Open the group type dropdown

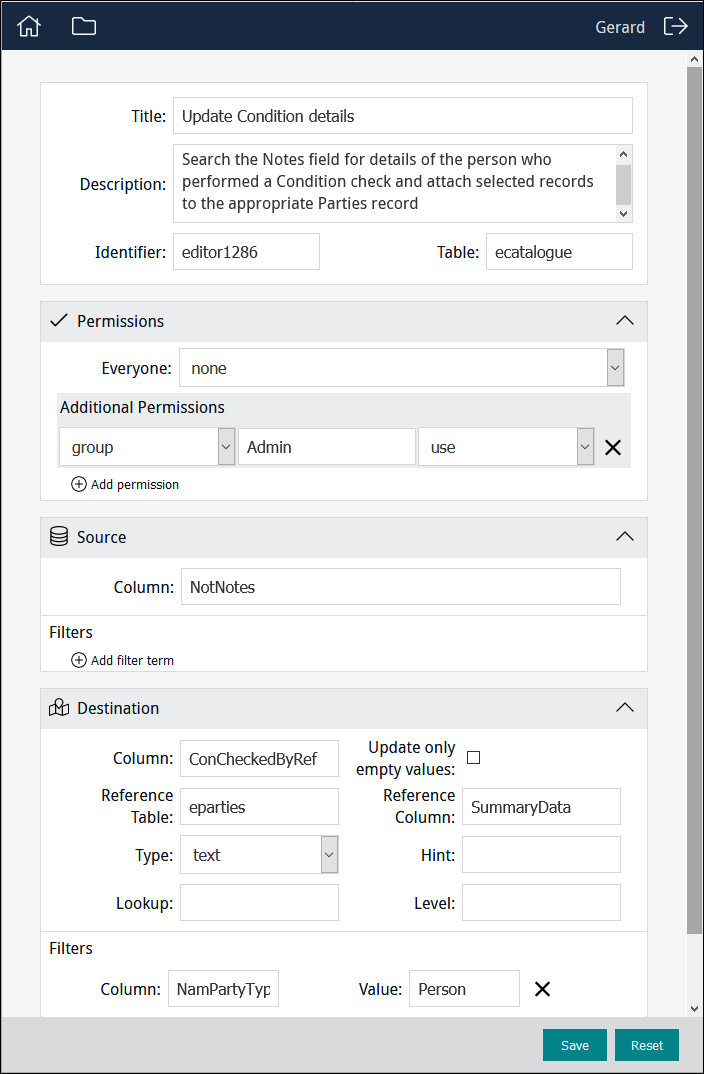226,447
